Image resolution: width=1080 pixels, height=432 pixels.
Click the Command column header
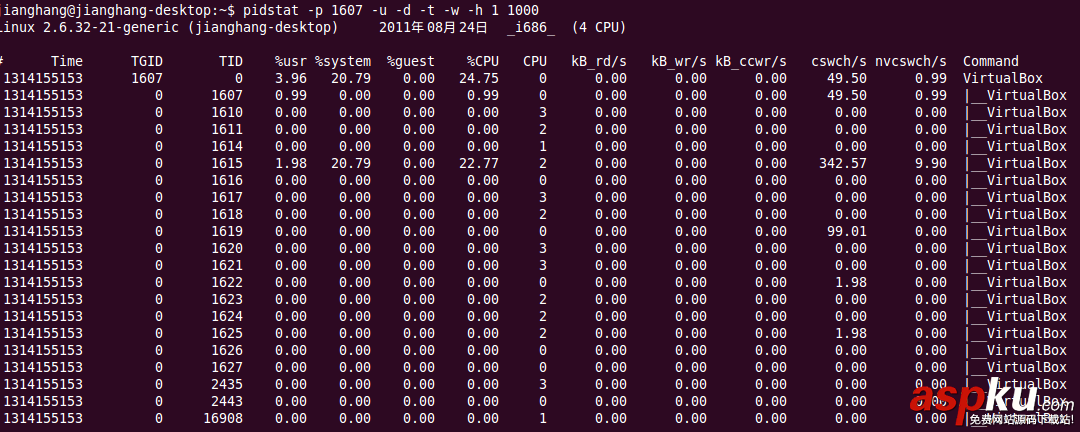coord(990,61)
